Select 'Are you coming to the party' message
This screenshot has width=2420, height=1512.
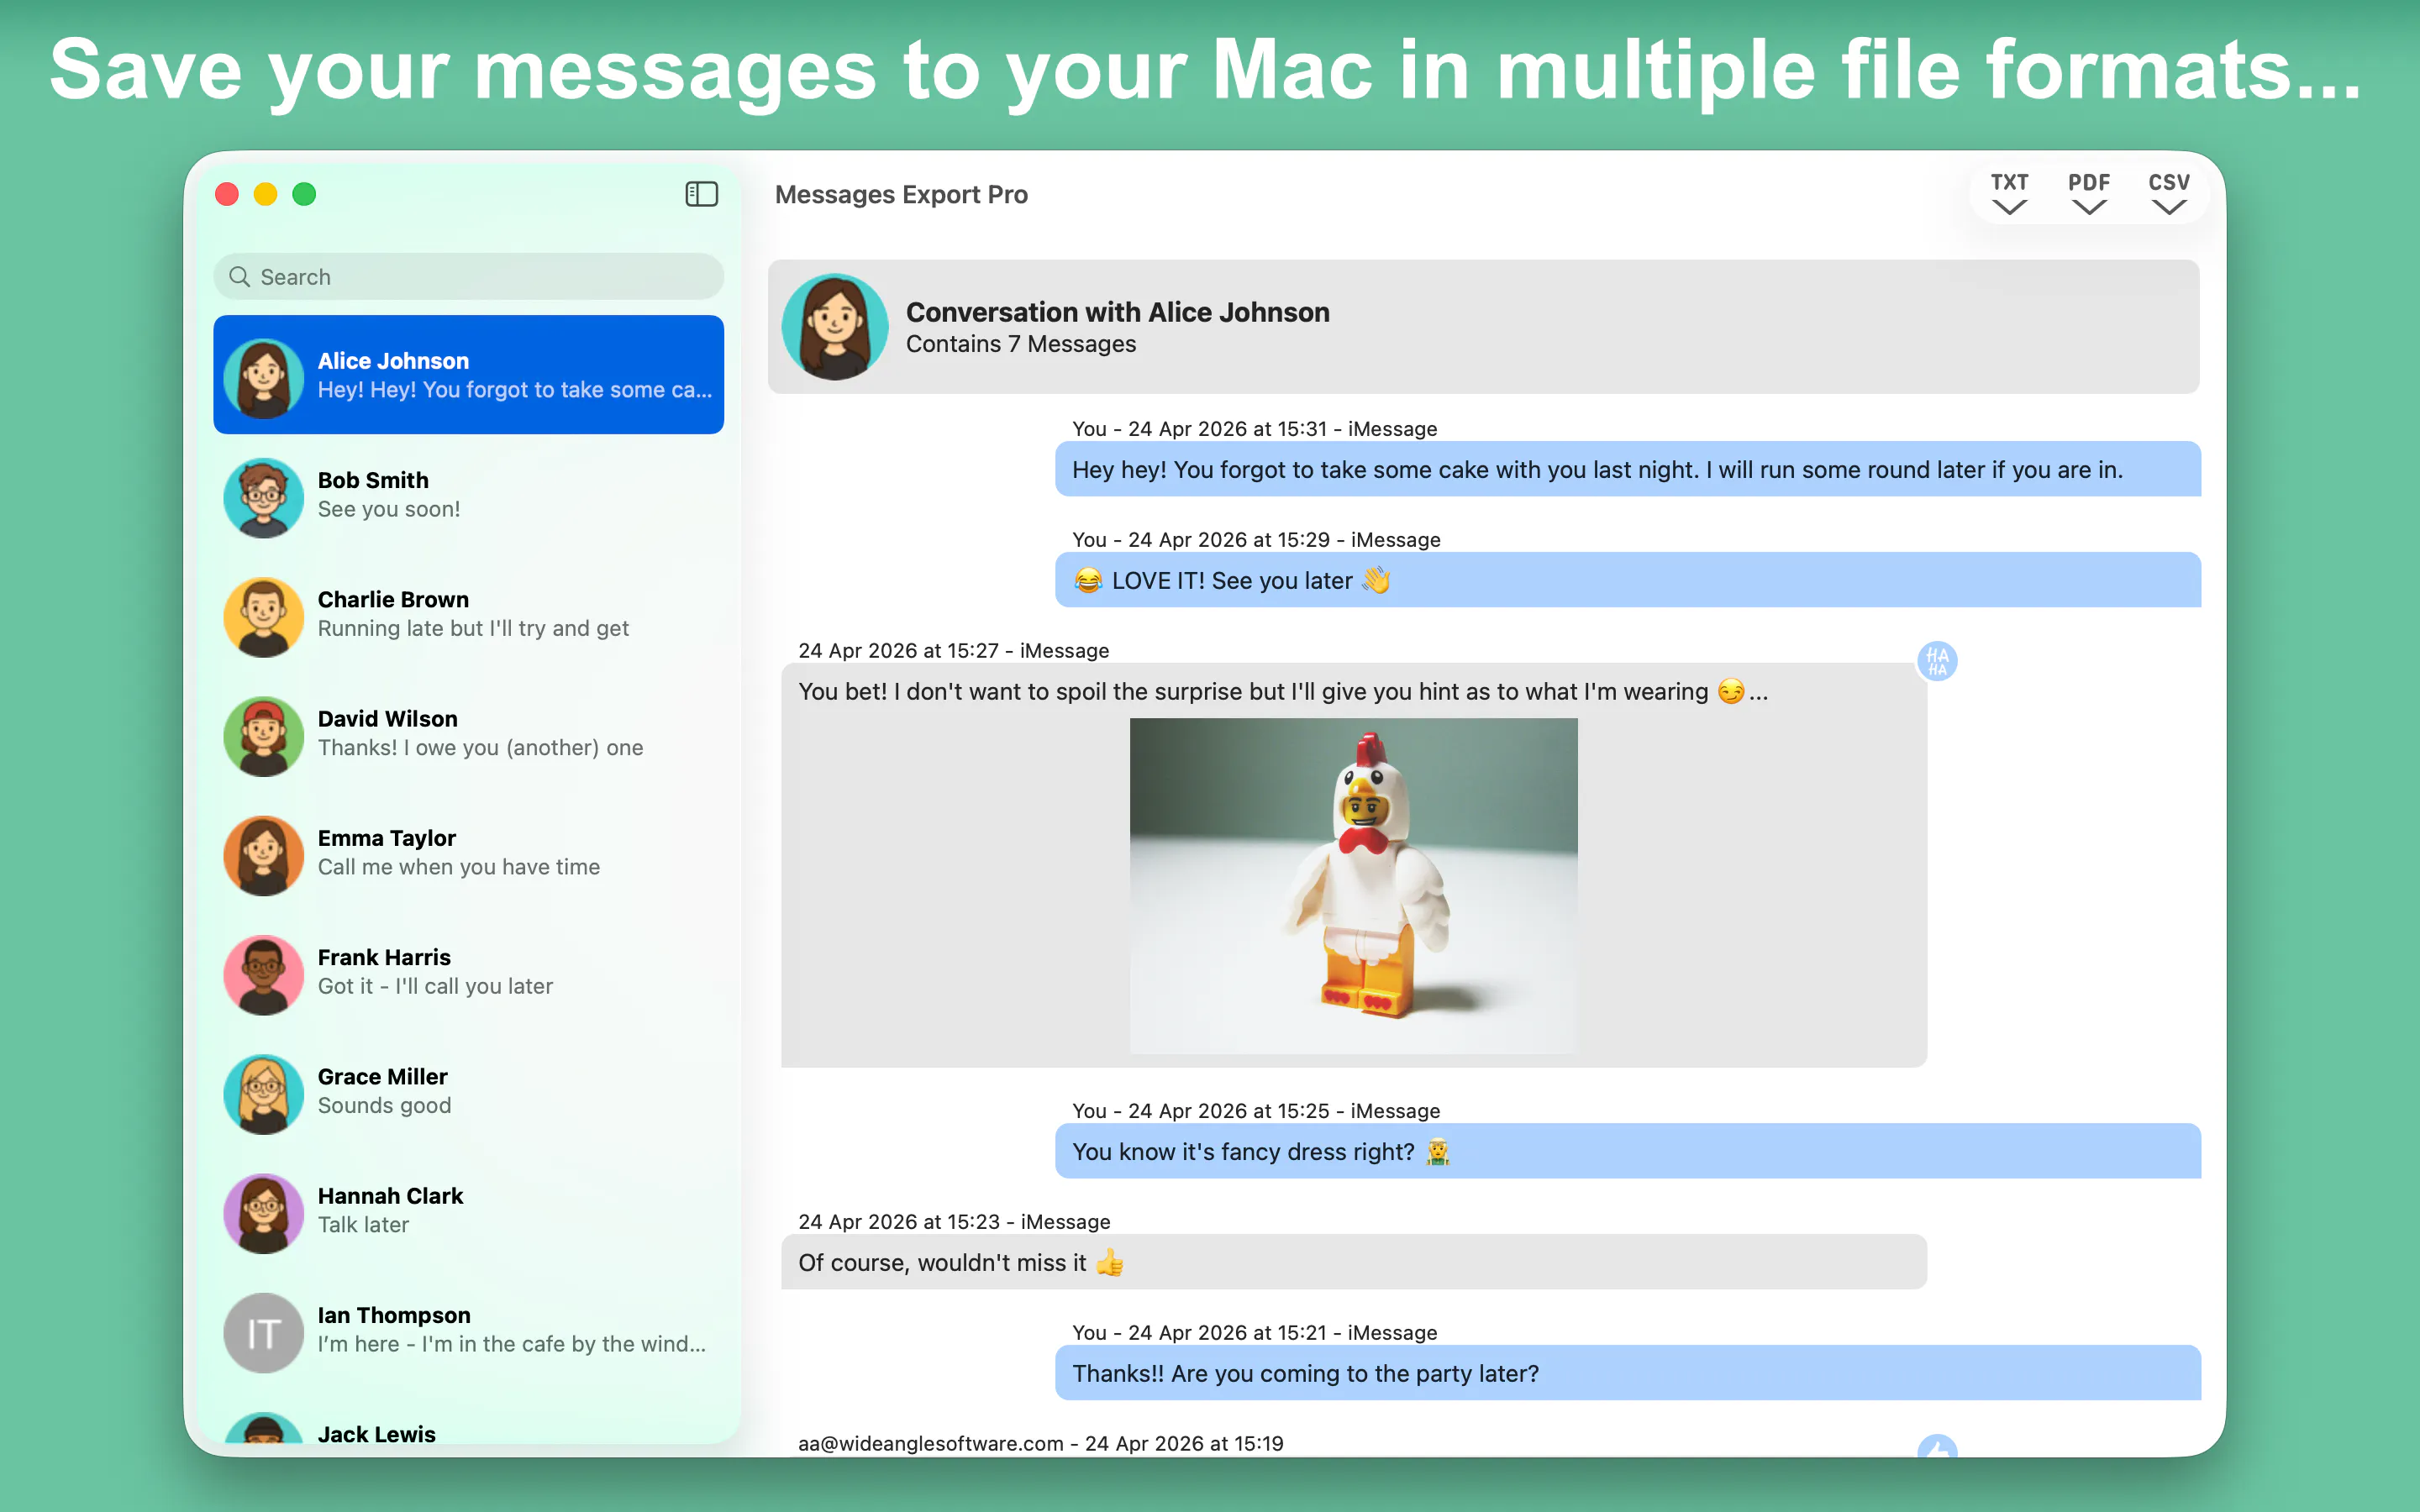[x=1628, y=1373]
